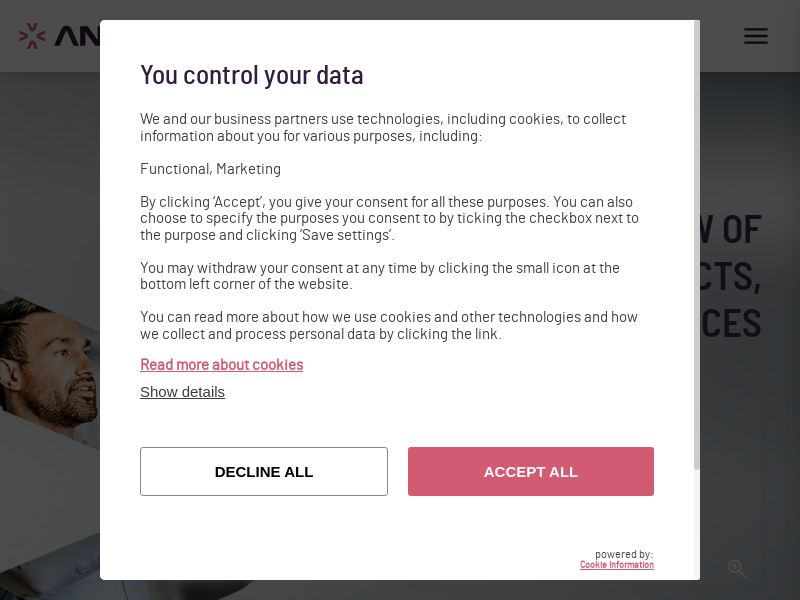
Task: Expand Show details in cookie dialog
Action: 182,392
